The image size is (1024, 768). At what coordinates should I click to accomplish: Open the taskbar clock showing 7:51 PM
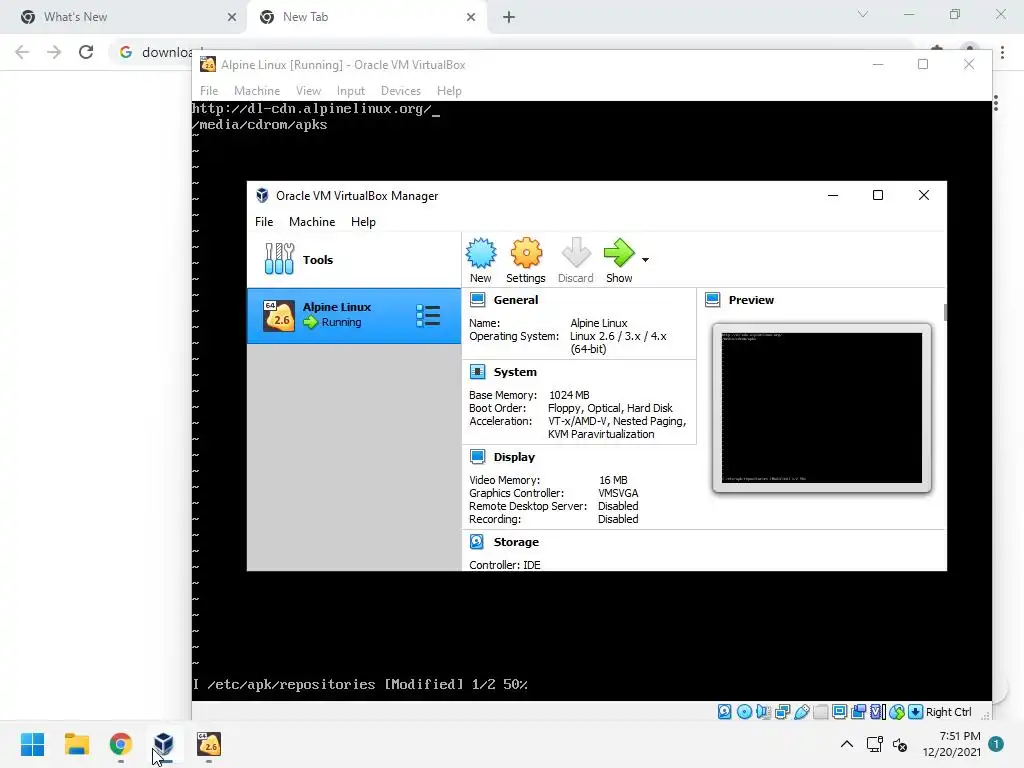tap(952, 744)
